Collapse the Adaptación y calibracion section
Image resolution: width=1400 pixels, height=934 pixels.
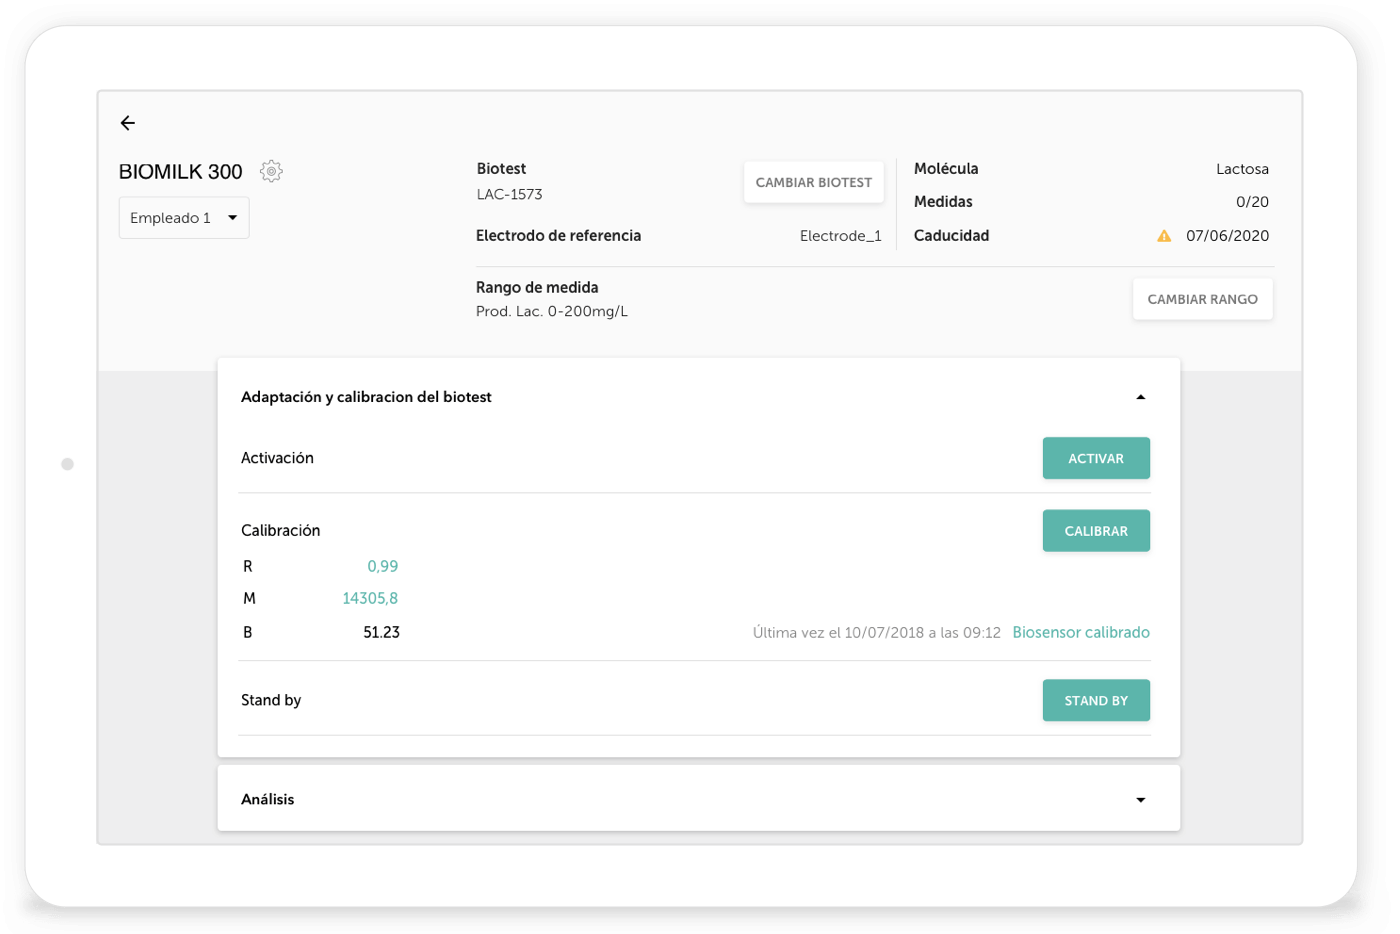[1140, 397]
